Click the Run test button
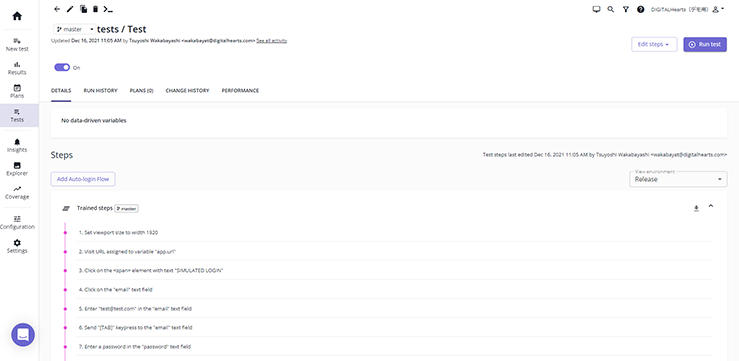739x361 pixels. [705, 44]
